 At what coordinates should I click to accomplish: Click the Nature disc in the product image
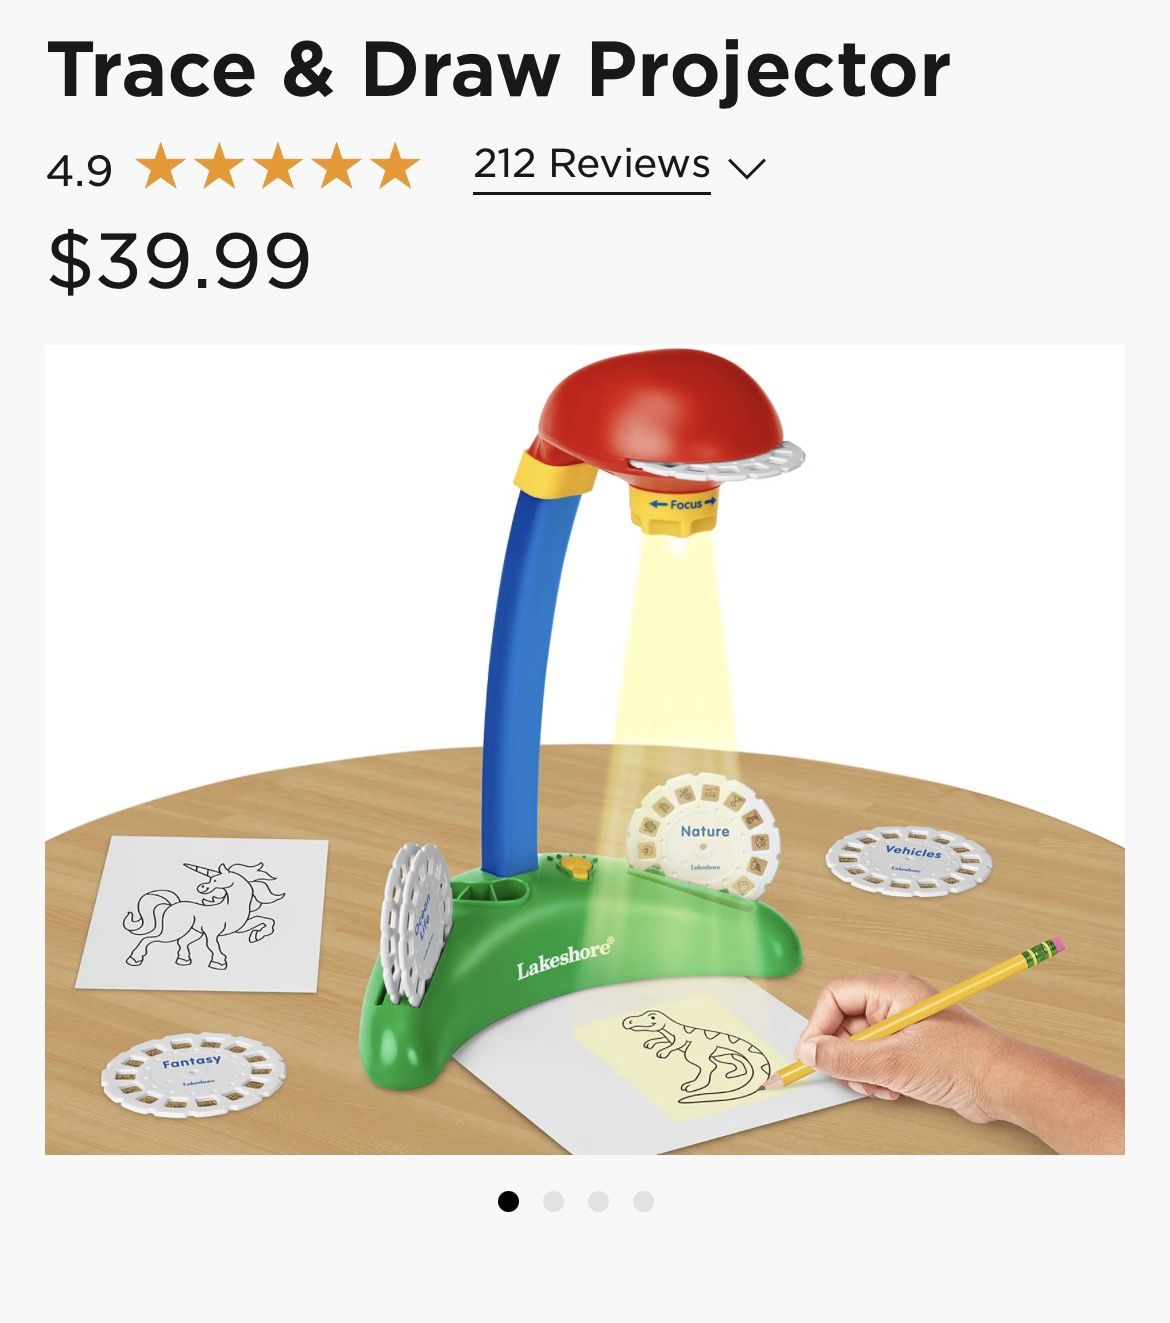(x=703, y=835)
